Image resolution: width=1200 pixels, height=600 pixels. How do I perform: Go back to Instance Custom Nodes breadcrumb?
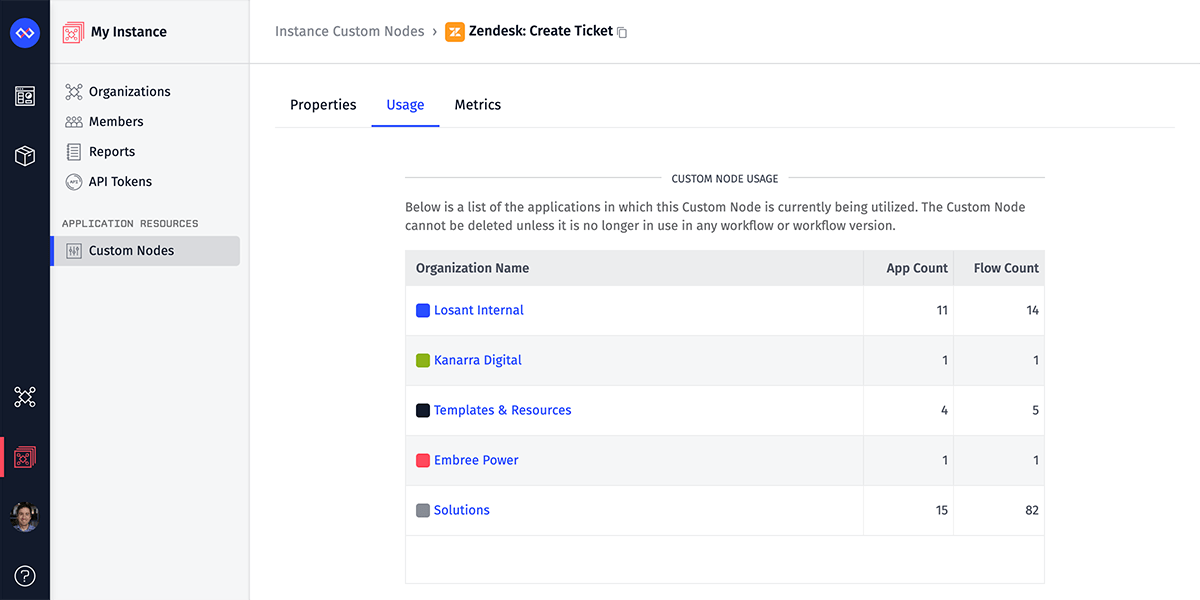coord(350,32)
